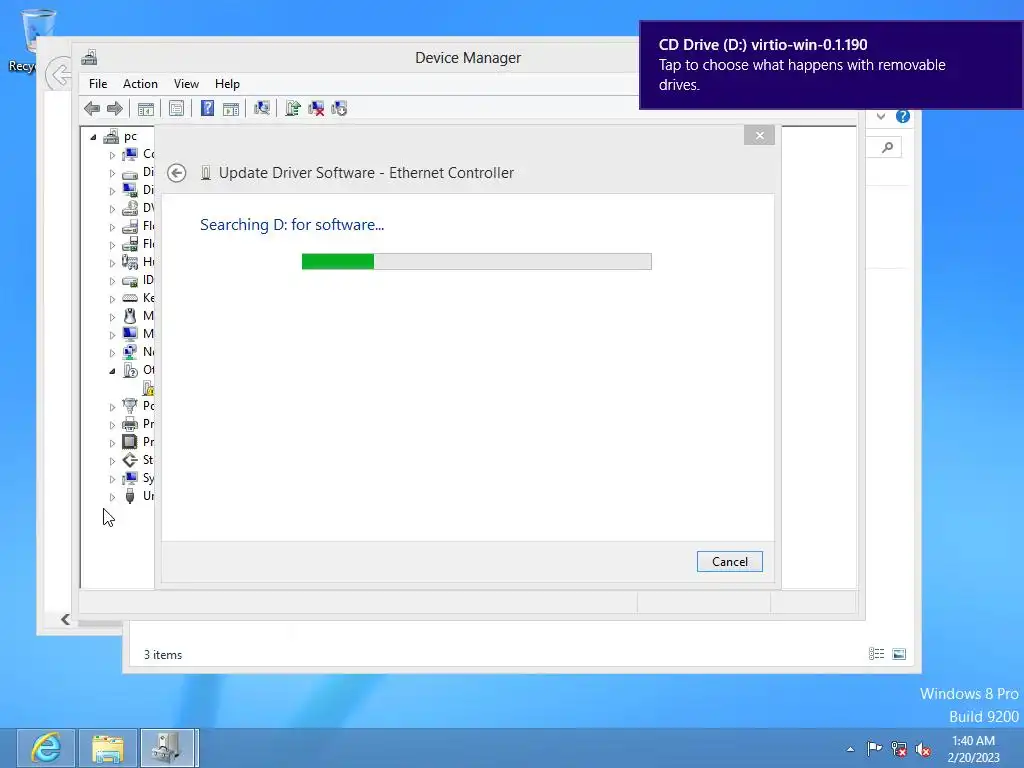
Task: Select the Mice mouse-shaped icon in tree
Action: [130, 316]
